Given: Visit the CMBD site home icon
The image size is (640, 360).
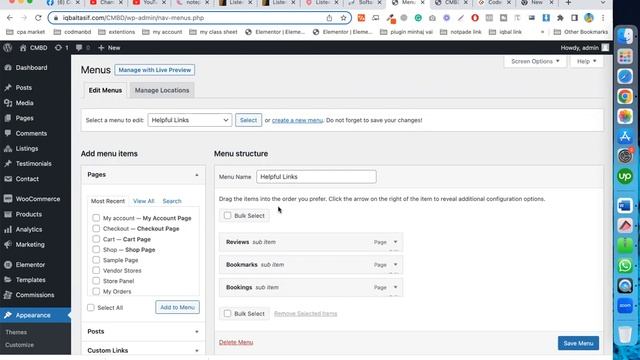Looking at the screenshot, I should coord(23,48).
